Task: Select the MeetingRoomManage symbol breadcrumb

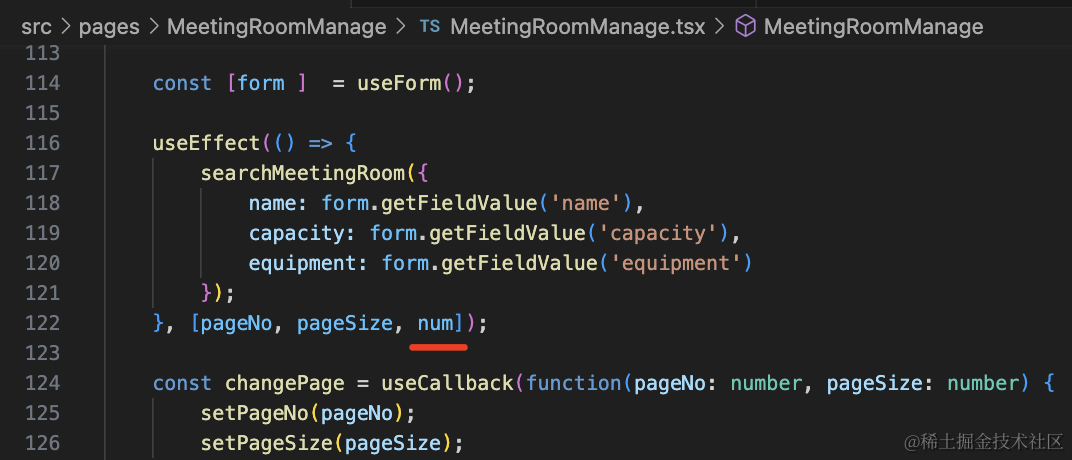Action: (873, 27)
